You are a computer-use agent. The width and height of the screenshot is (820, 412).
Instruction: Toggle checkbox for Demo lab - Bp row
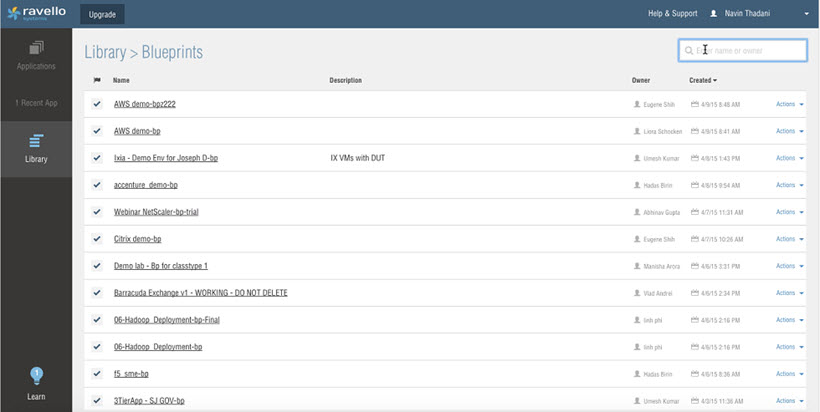coord(97,266)
